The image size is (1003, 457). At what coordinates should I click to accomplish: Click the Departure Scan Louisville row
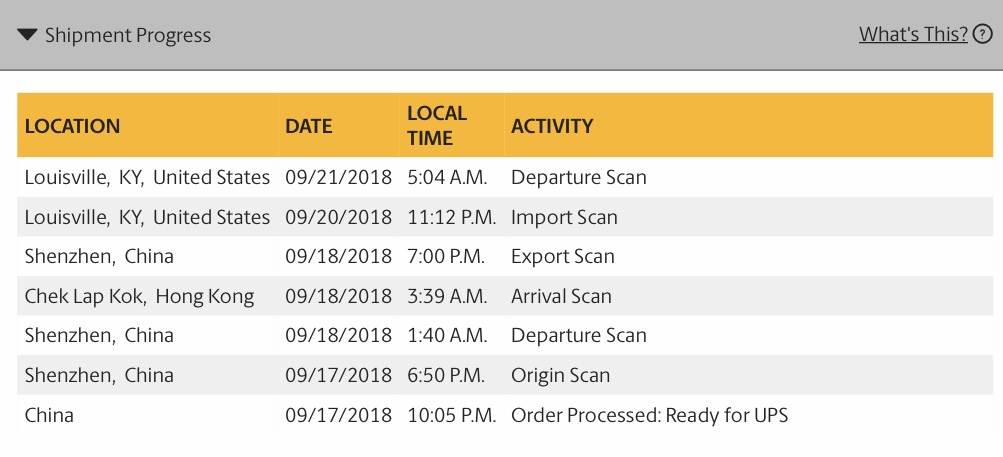click(505, 177)
